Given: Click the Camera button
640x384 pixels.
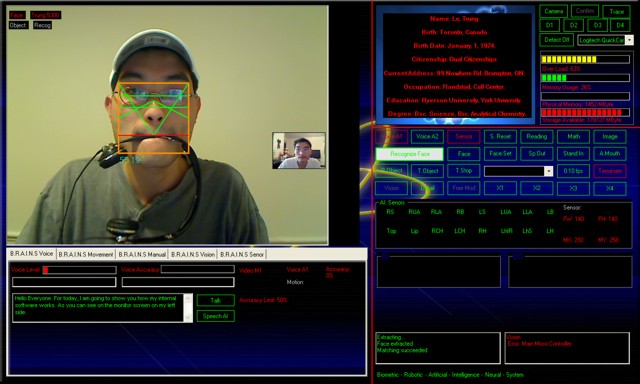Looking at the screenshot, I should tap(553, 11).
